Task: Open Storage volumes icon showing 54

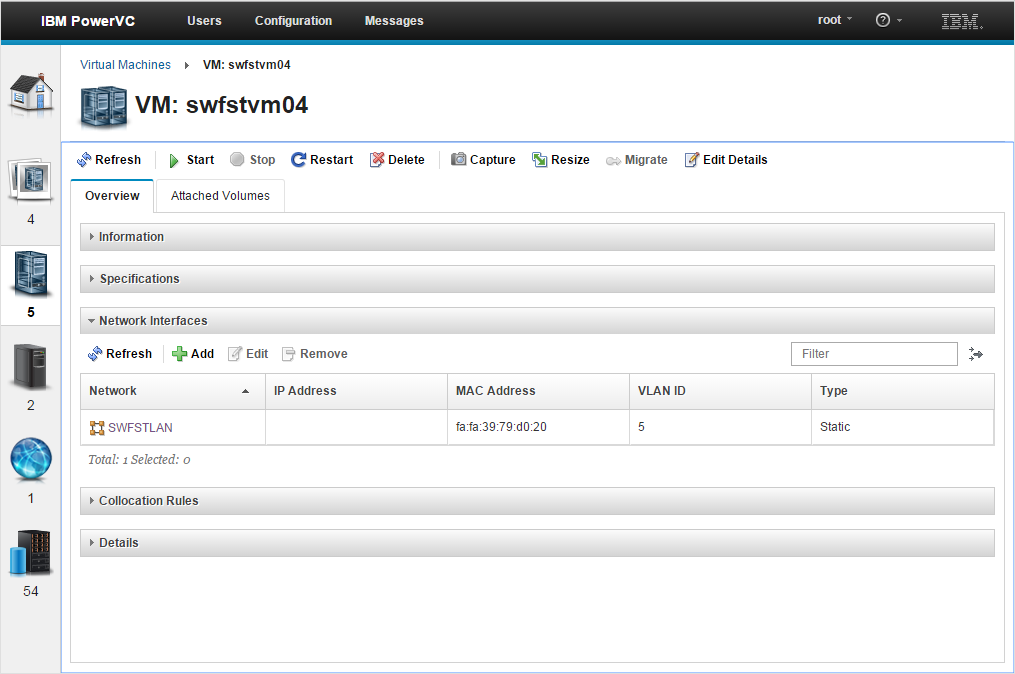Action: pos(31,552)
